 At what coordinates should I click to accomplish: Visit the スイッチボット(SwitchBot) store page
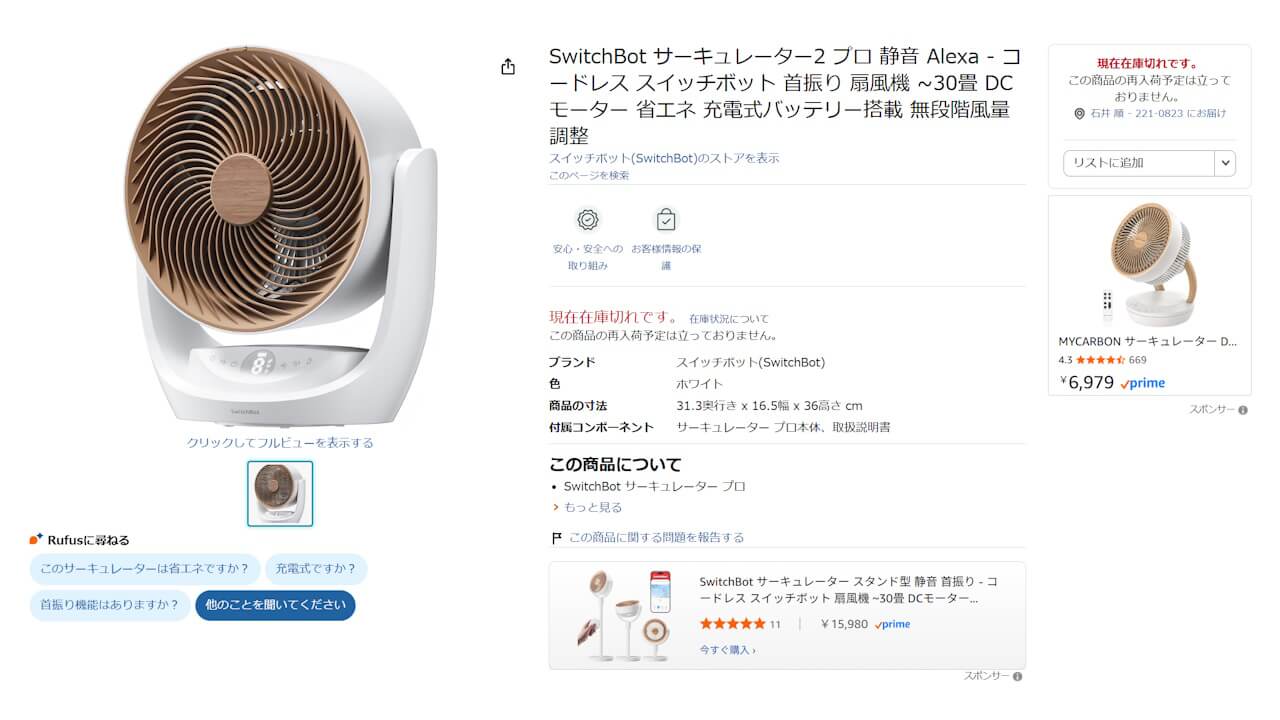(x=663, y=159)
